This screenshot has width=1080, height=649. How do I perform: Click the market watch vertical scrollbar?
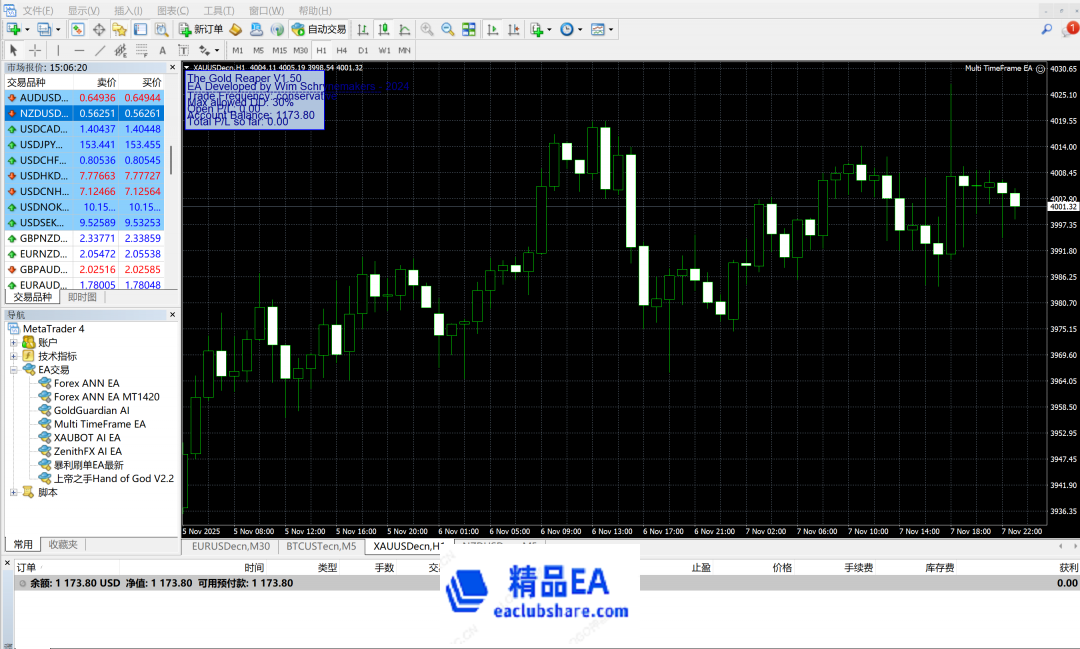pos(171,160)
